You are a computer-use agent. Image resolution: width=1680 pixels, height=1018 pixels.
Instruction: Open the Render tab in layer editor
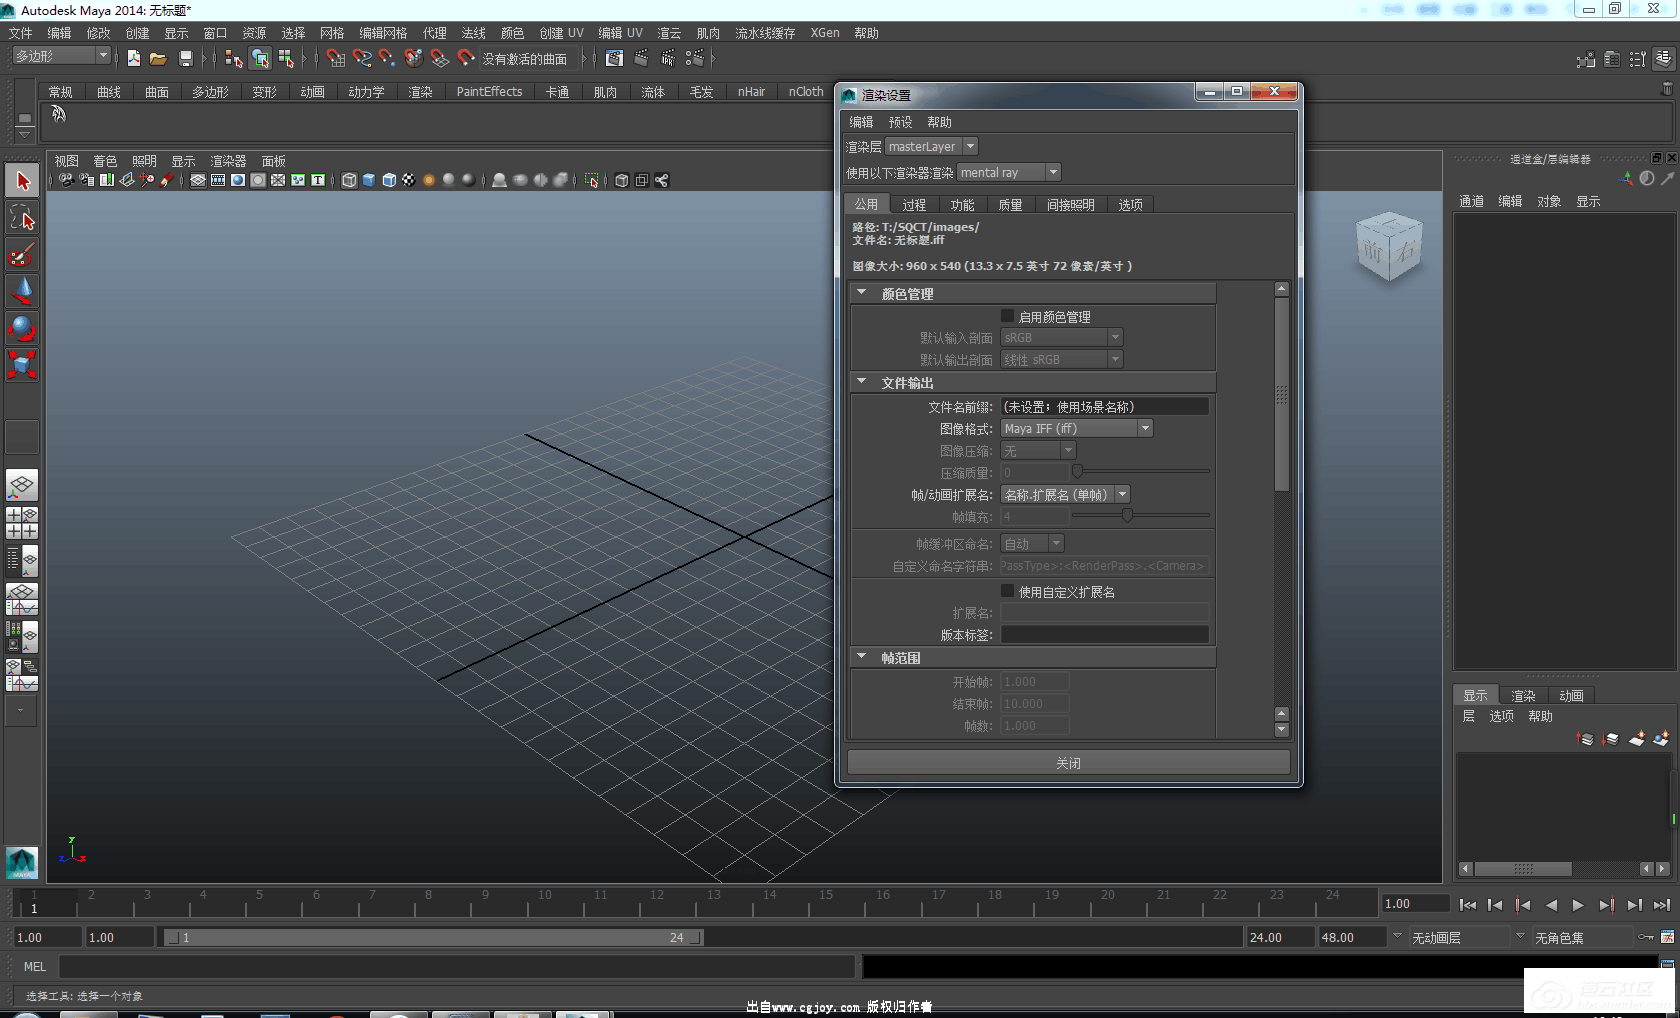[x=1523, y=695]
